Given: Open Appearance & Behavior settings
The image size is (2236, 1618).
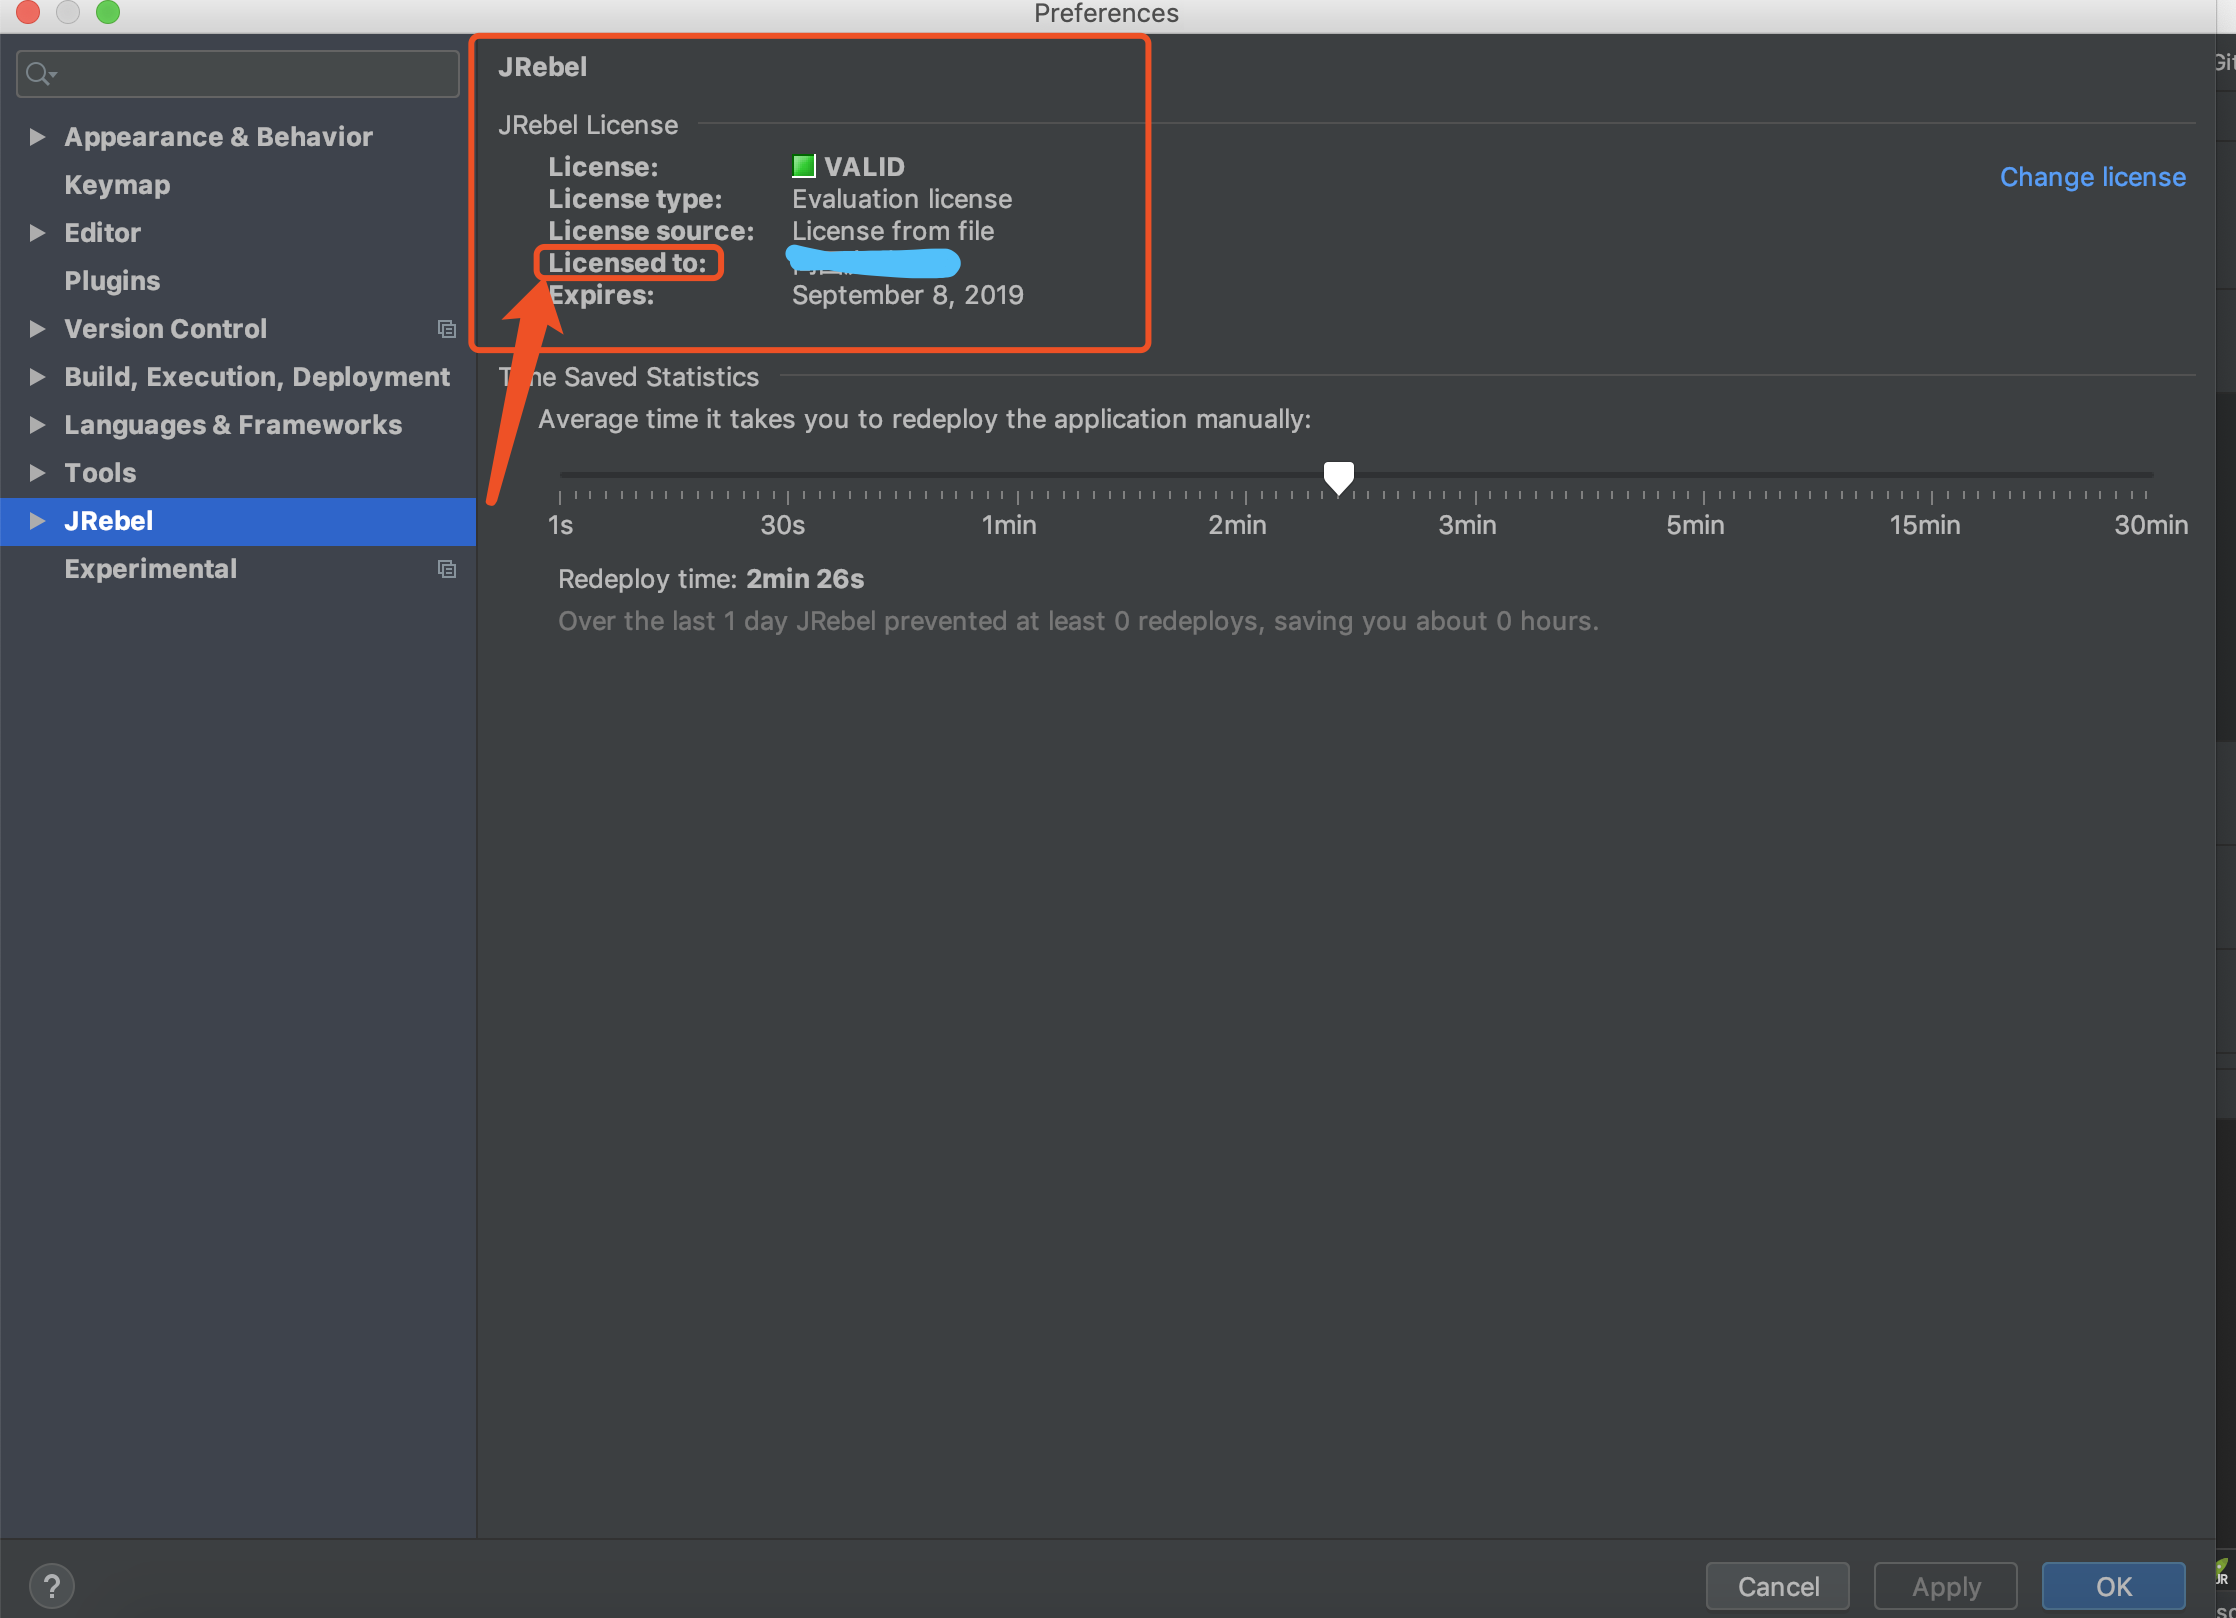Looking at the screenshot, I should pyautogui.click(x=218, y=137).
